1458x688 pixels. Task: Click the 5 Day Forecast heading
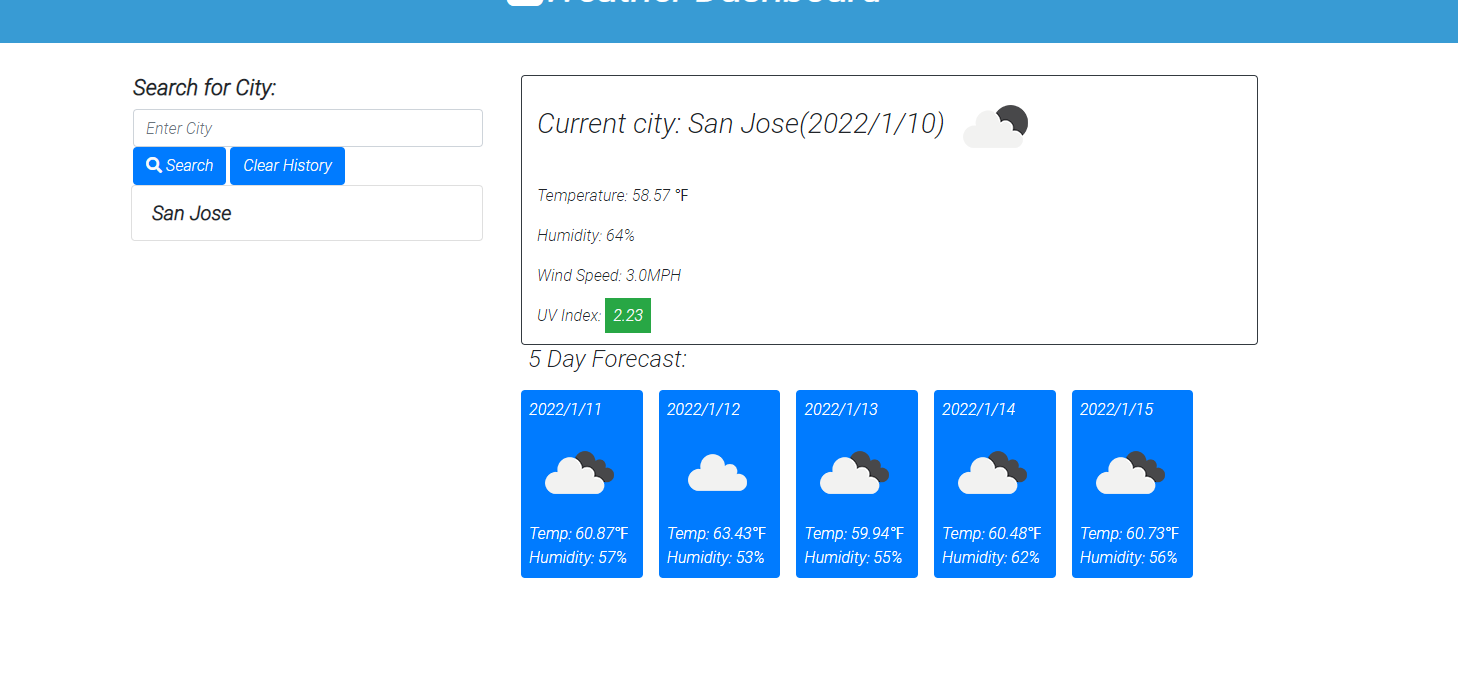pos(608,359)
